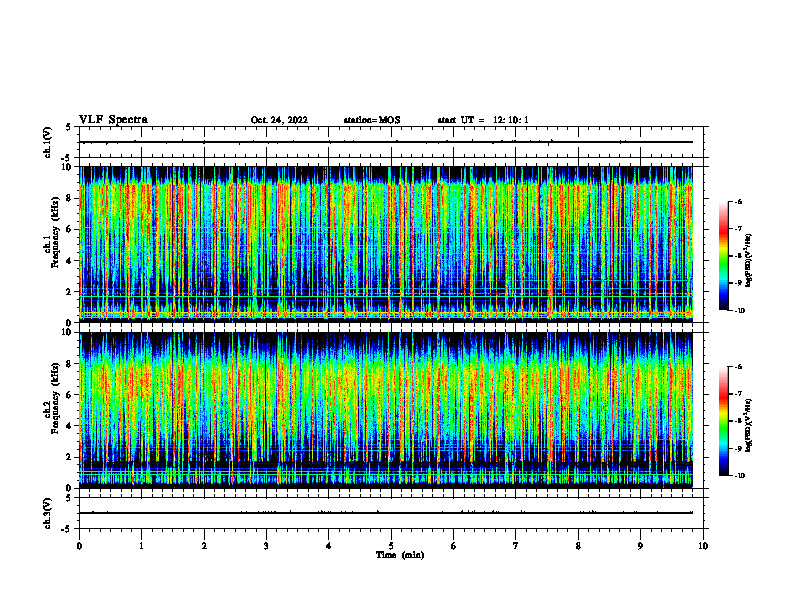Screen dimensions: 792x612
Task: Click time axis tick label "4"
Action: [329, 546]
